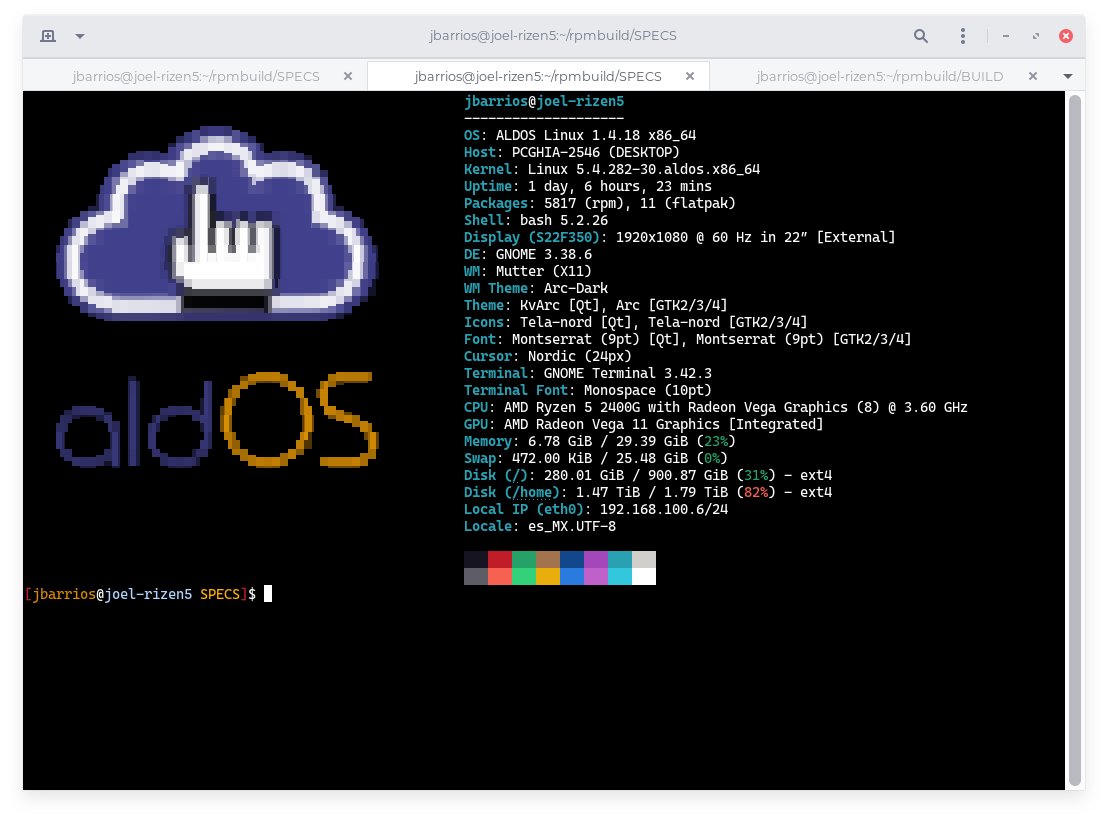Click the OS: ALDOS Linux 1.4.18 line
Image resolution: width=1108 pixels, height=821 pixels.
[579, 135]
